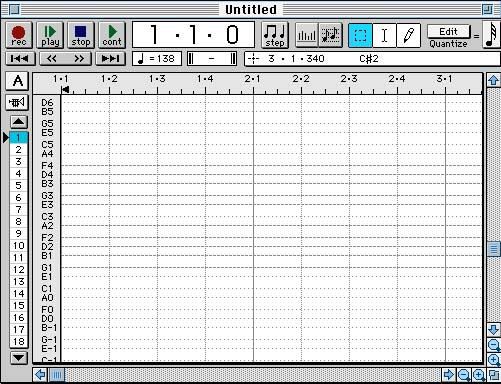This screenshot has height=384, width=501.
Task: Toggle the notation view icon
Action: coord(330,35)
